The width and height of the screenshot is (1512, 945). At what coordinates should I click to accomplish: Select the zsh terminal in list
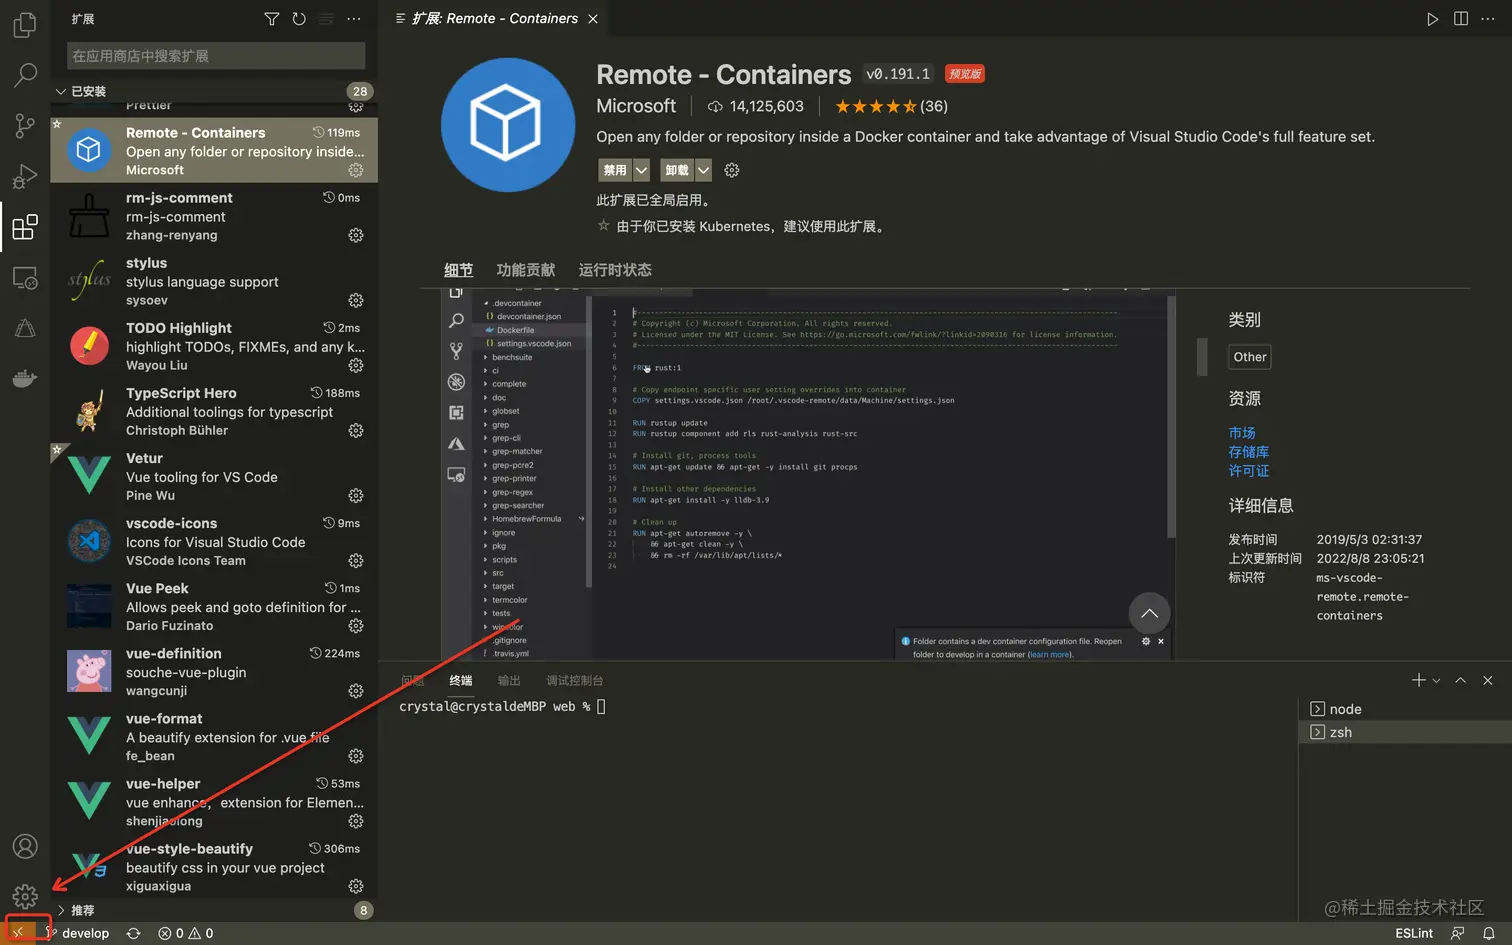click(1403, 732)
